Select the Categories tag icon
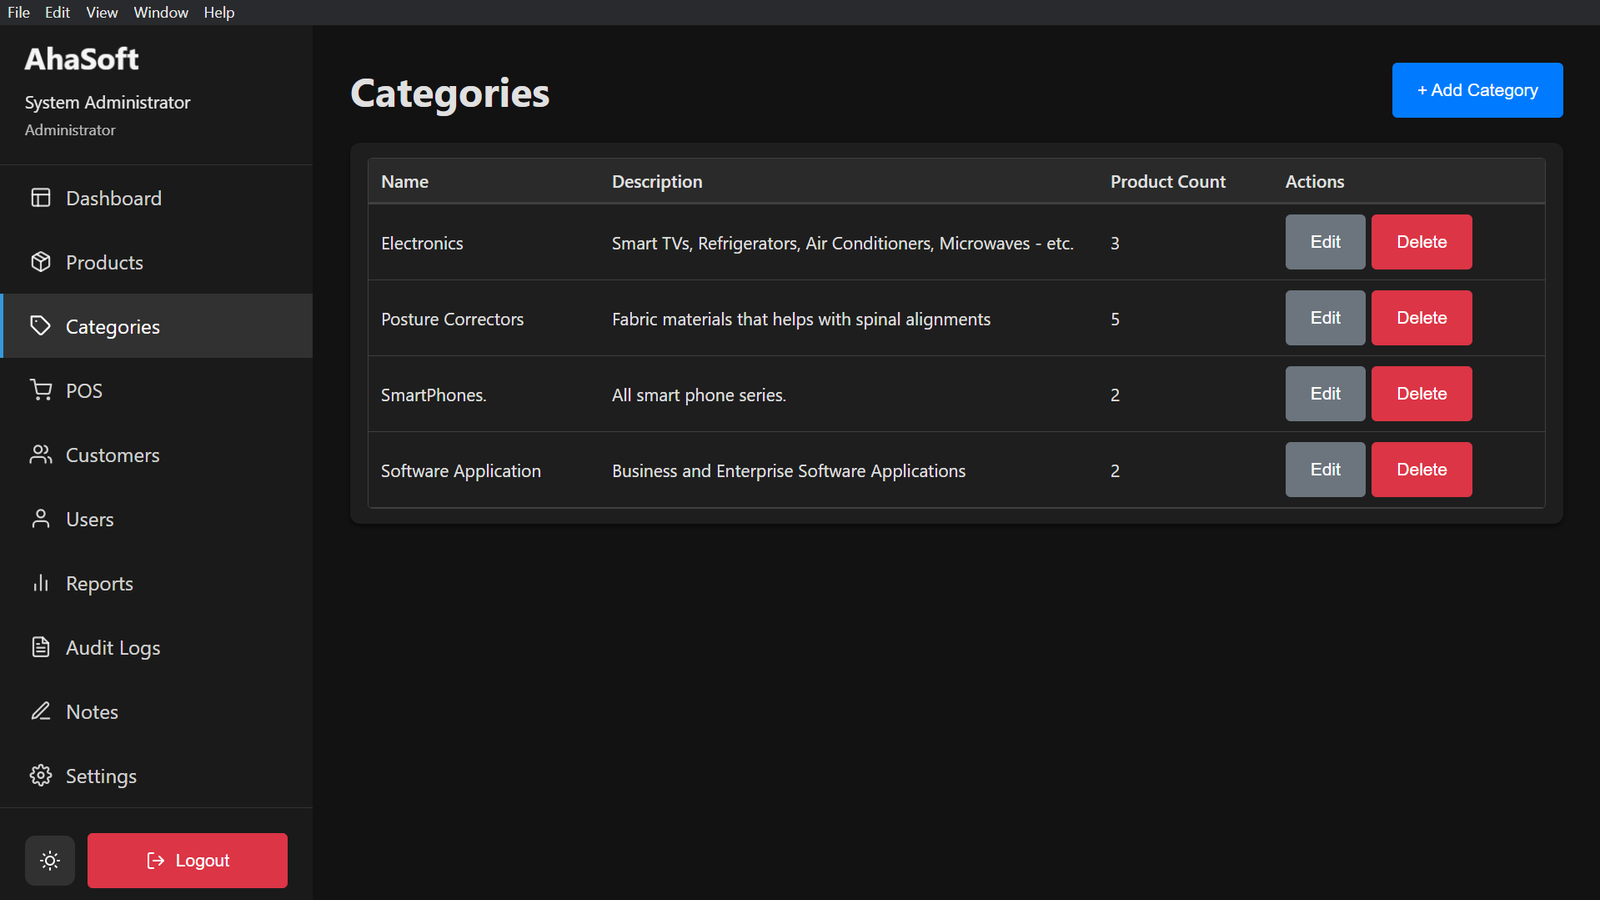This screenshot has height=900, width=1600. [x=41, y=326]
